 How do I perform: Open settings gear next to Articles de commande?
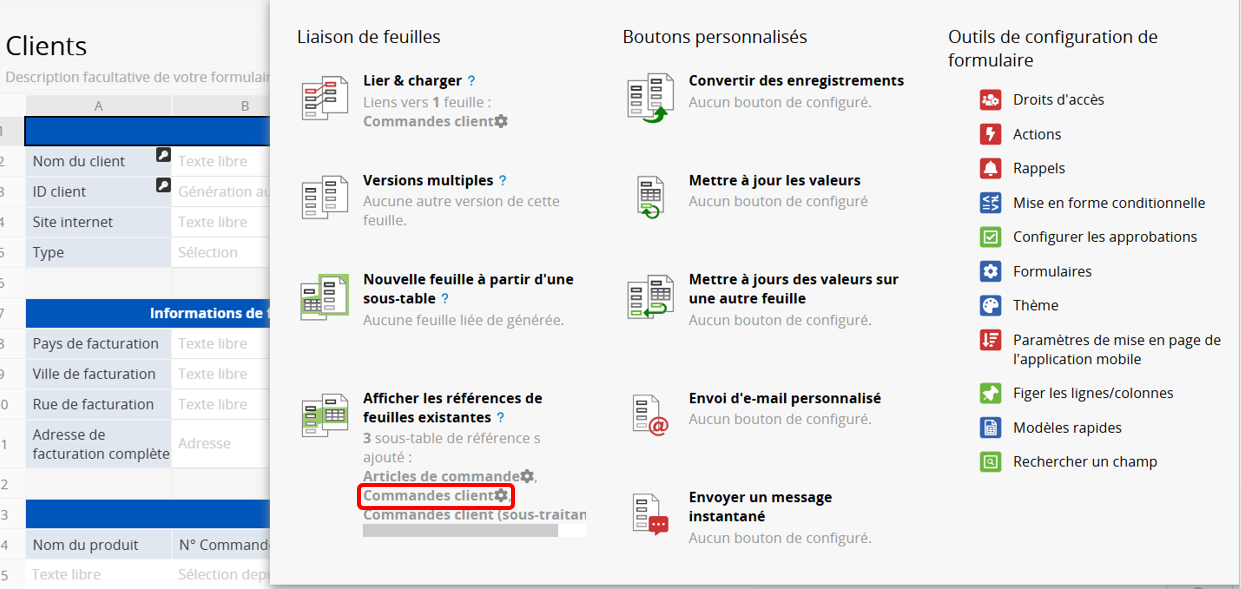[527, 477]
